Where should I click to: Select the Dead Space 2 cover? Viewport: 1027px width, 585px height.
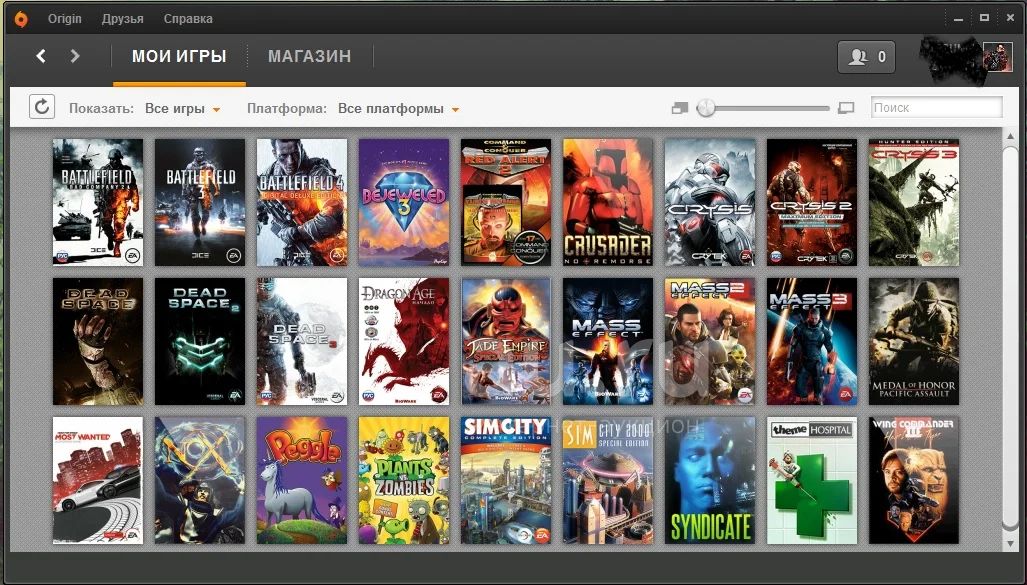click(x=200, y=341)
